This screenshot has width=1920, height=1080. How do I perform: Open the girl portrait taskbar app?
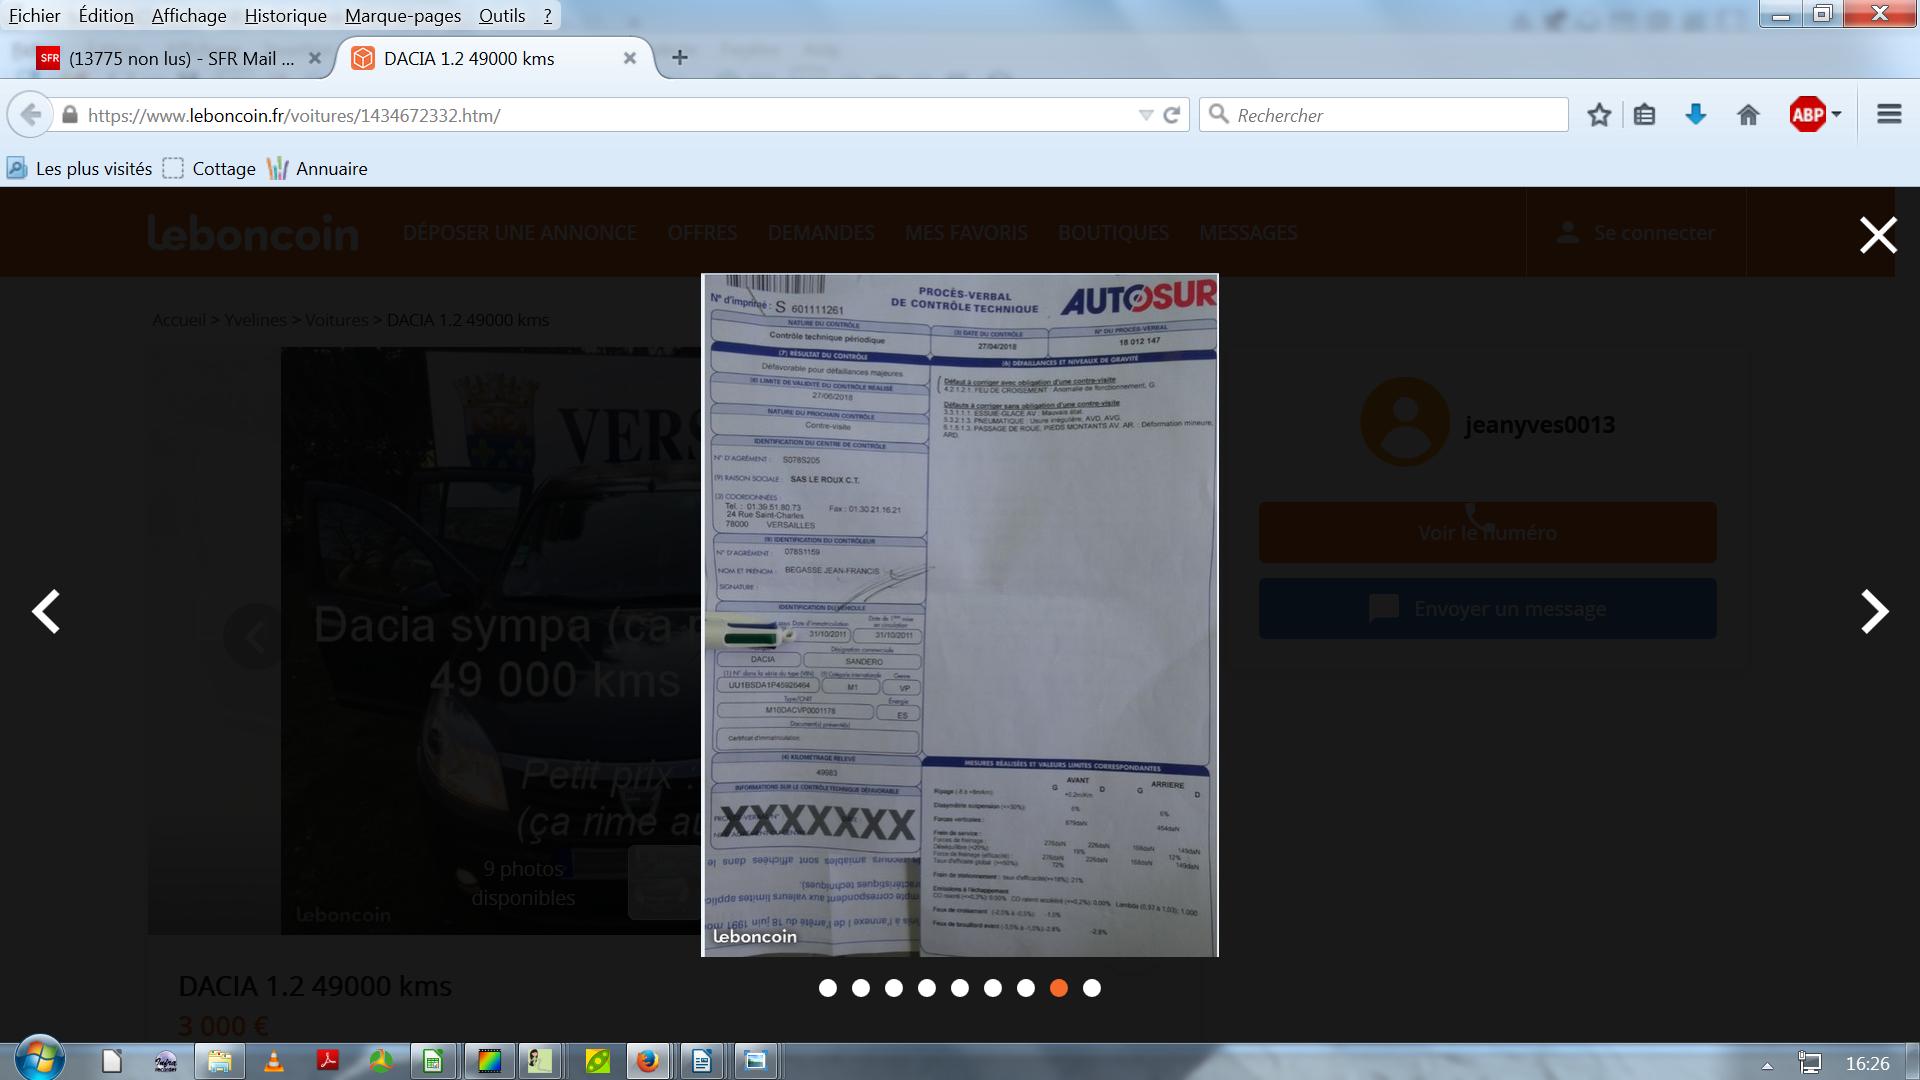[540, 1061]
